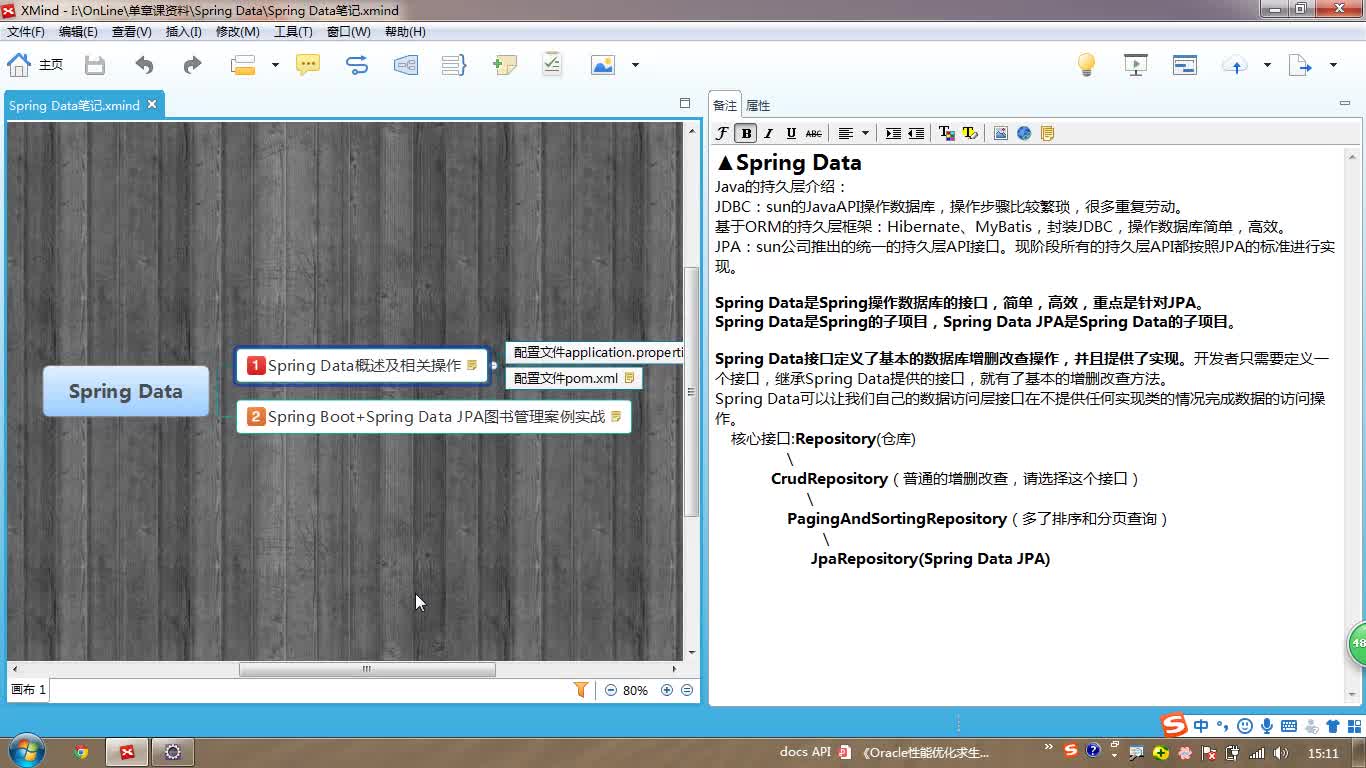Image resolution: width=1366 pixels, height=768 pixels.
Task: Decrease indent in notes
Action: pyautogui.click(x=916, y=133)
